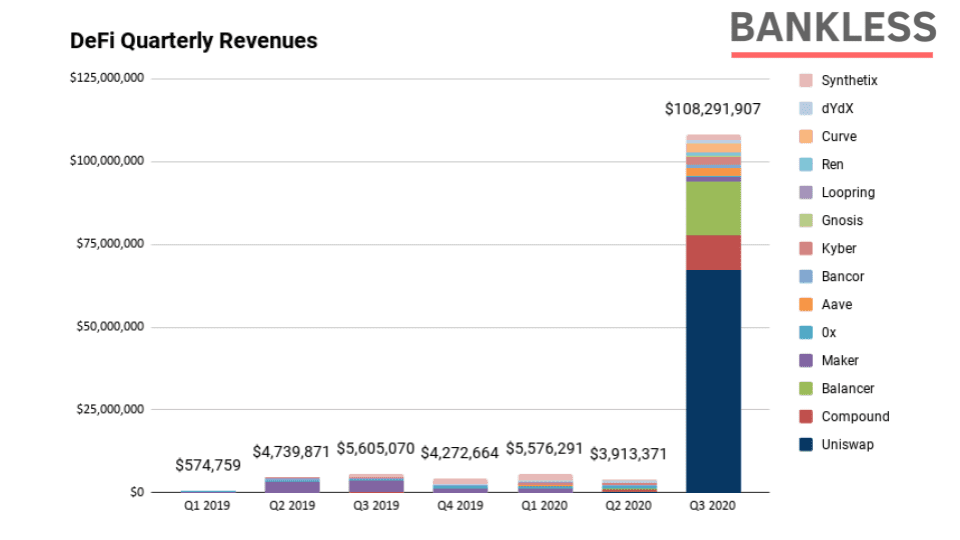Select the Loopring legend swatch
The height and width of the screenshot is (540, 960).
[806, 192]
